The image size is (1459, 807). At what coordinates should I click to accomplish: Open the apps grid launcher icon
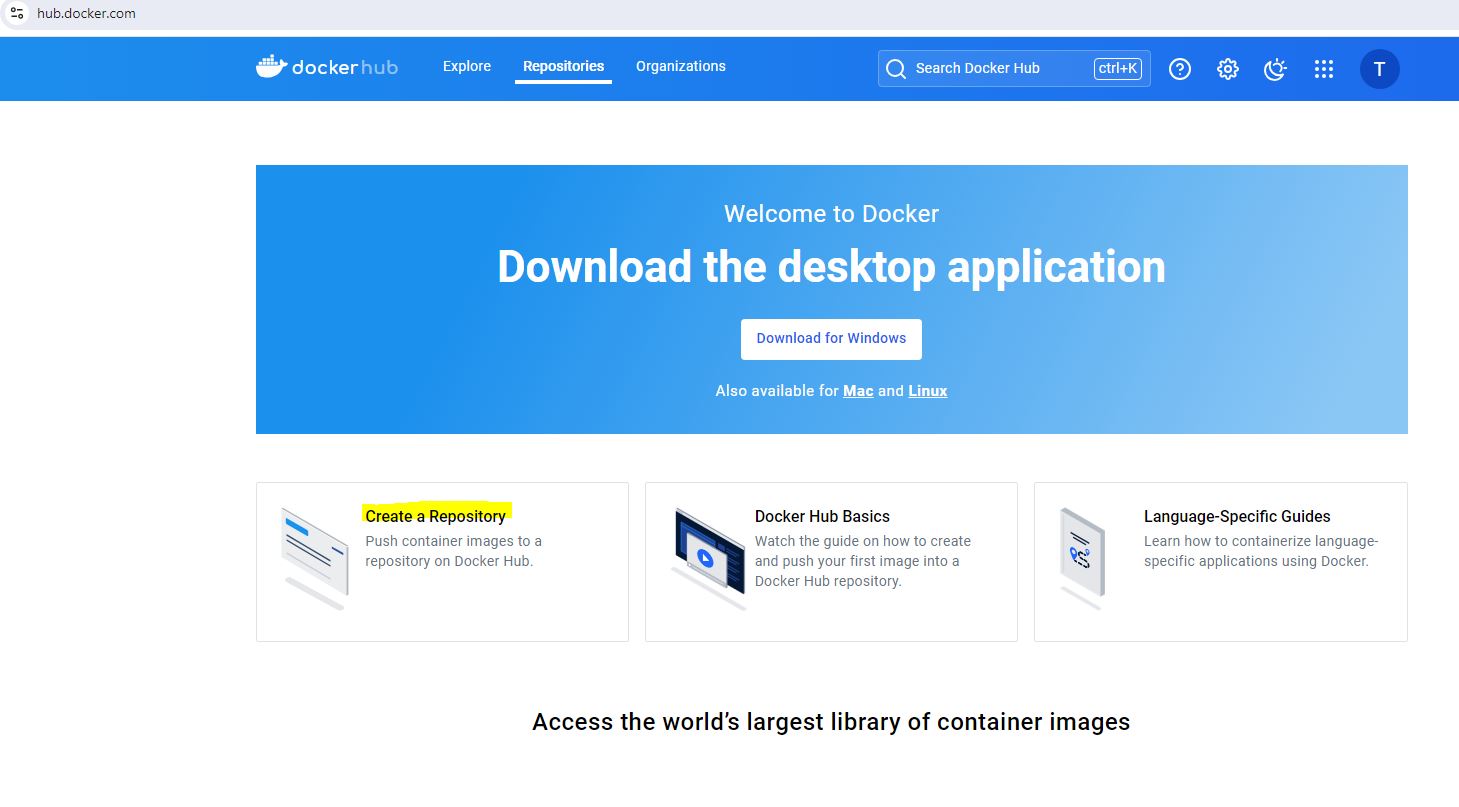tap(1324, 69)
